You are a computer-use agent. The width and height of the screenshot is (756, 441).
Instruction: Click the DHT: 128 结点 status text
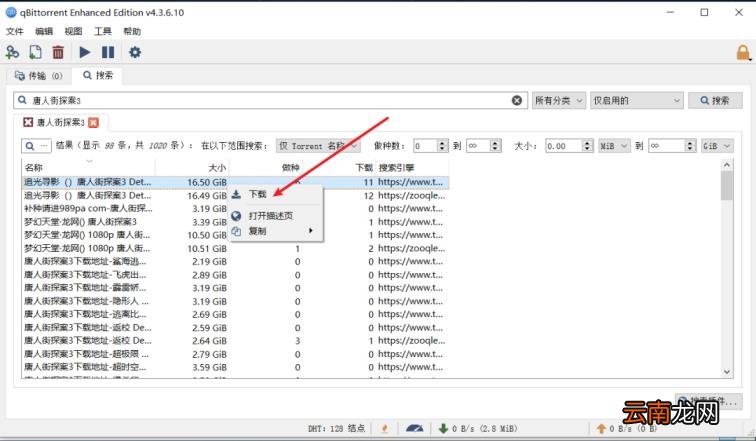click(337, 428)
